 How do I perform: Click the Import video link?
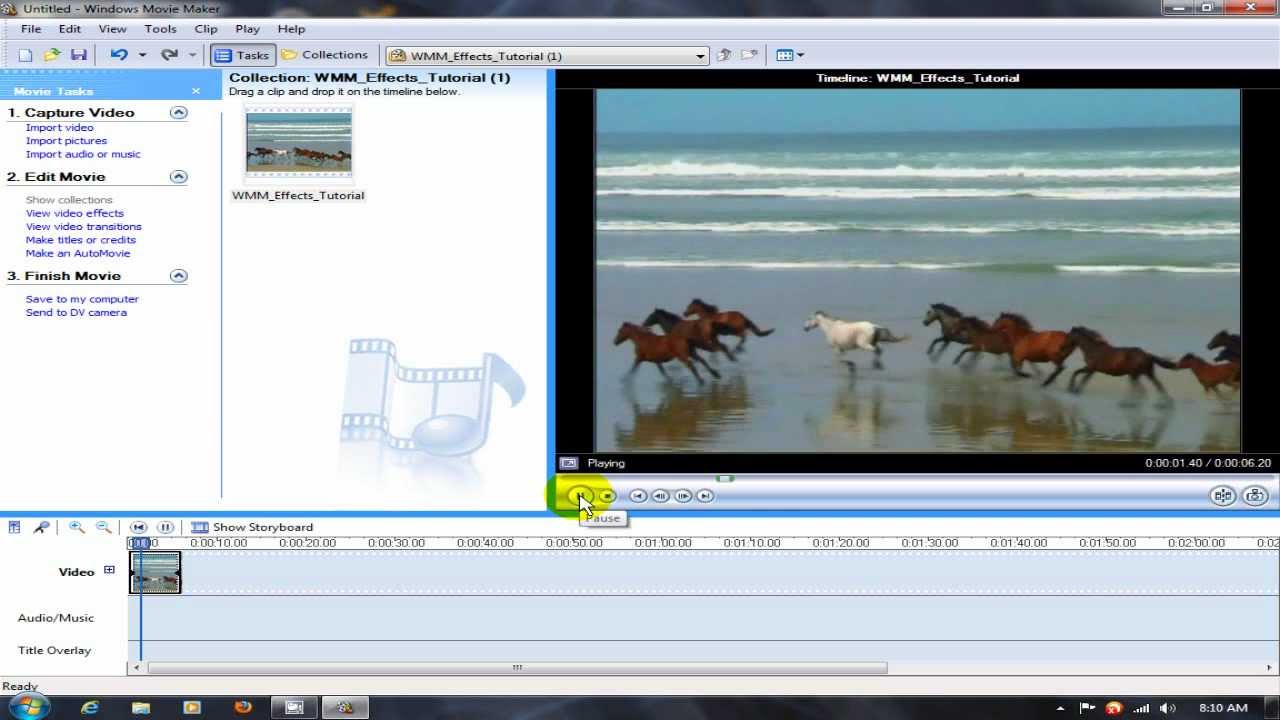60,128
